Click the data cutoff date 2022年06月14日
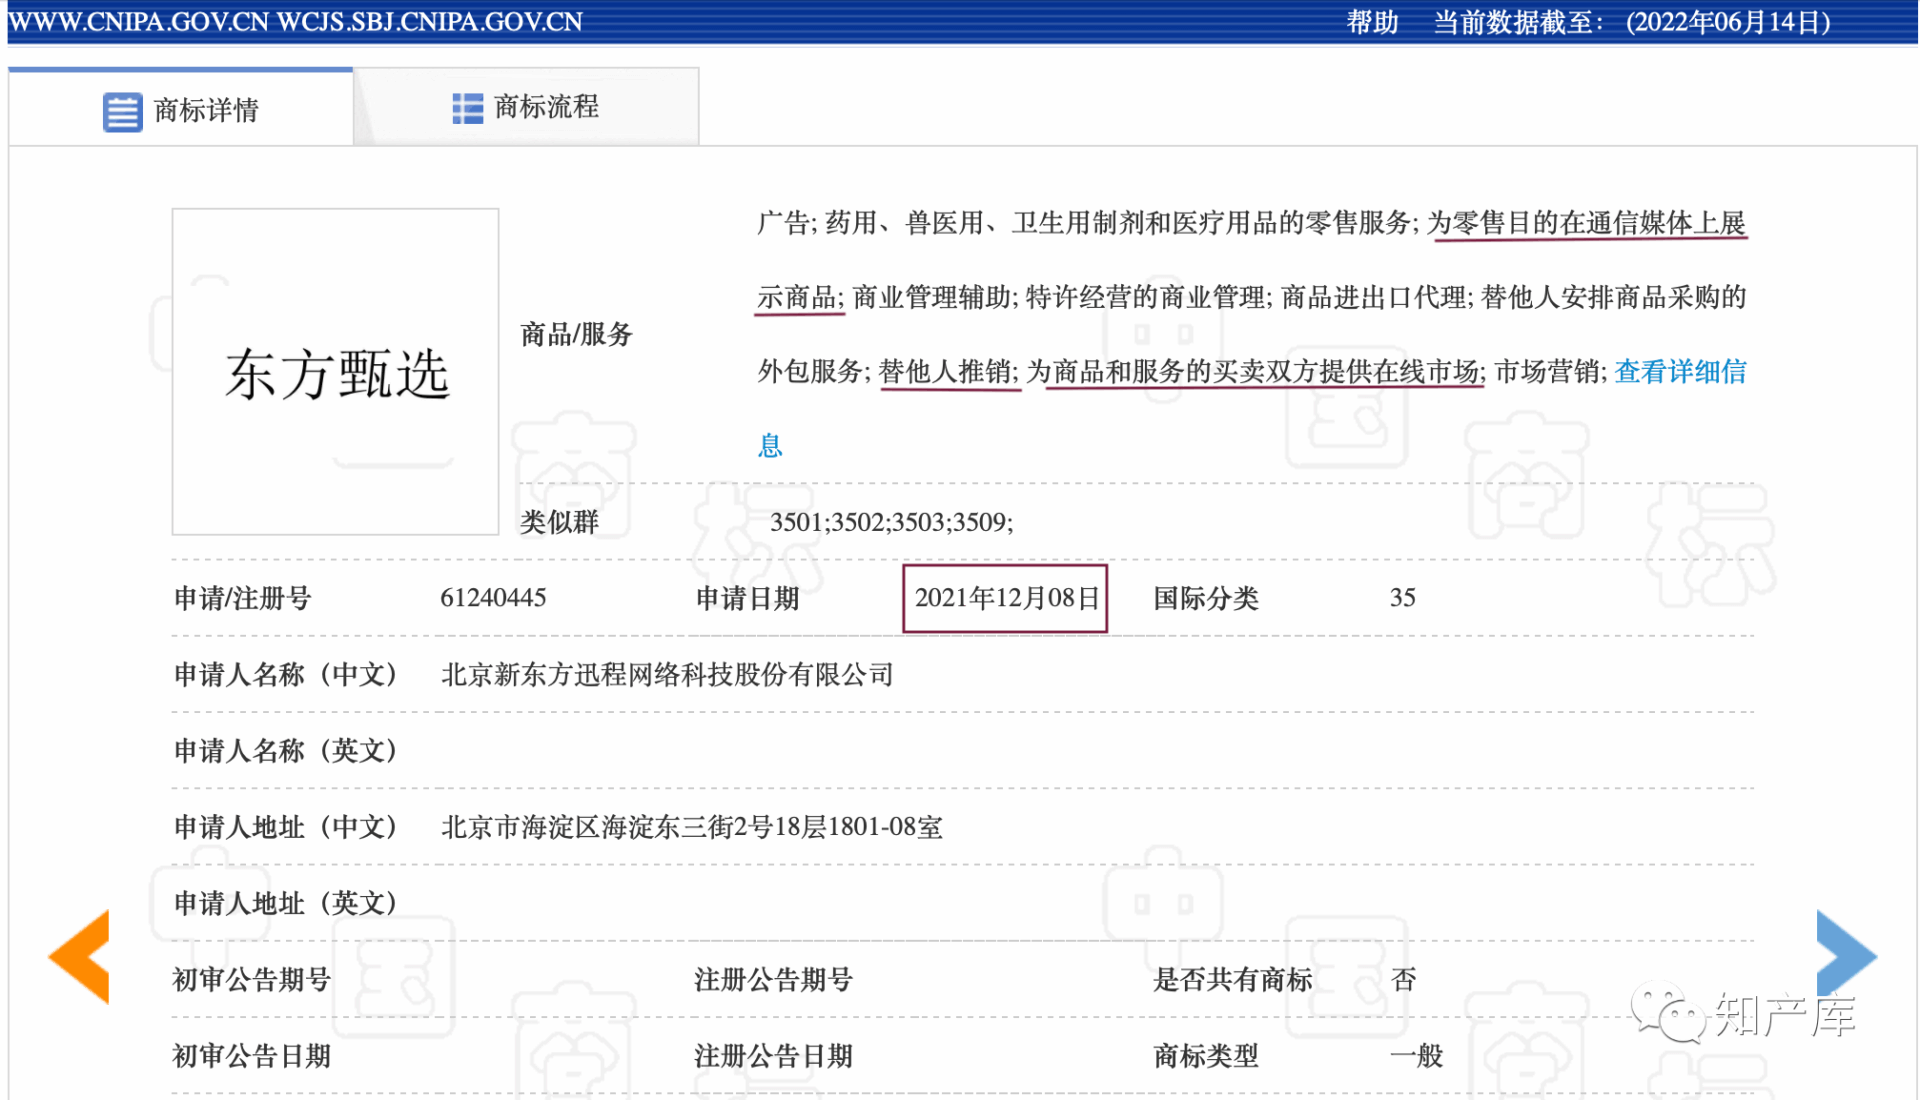 (x=1728, y=22)
